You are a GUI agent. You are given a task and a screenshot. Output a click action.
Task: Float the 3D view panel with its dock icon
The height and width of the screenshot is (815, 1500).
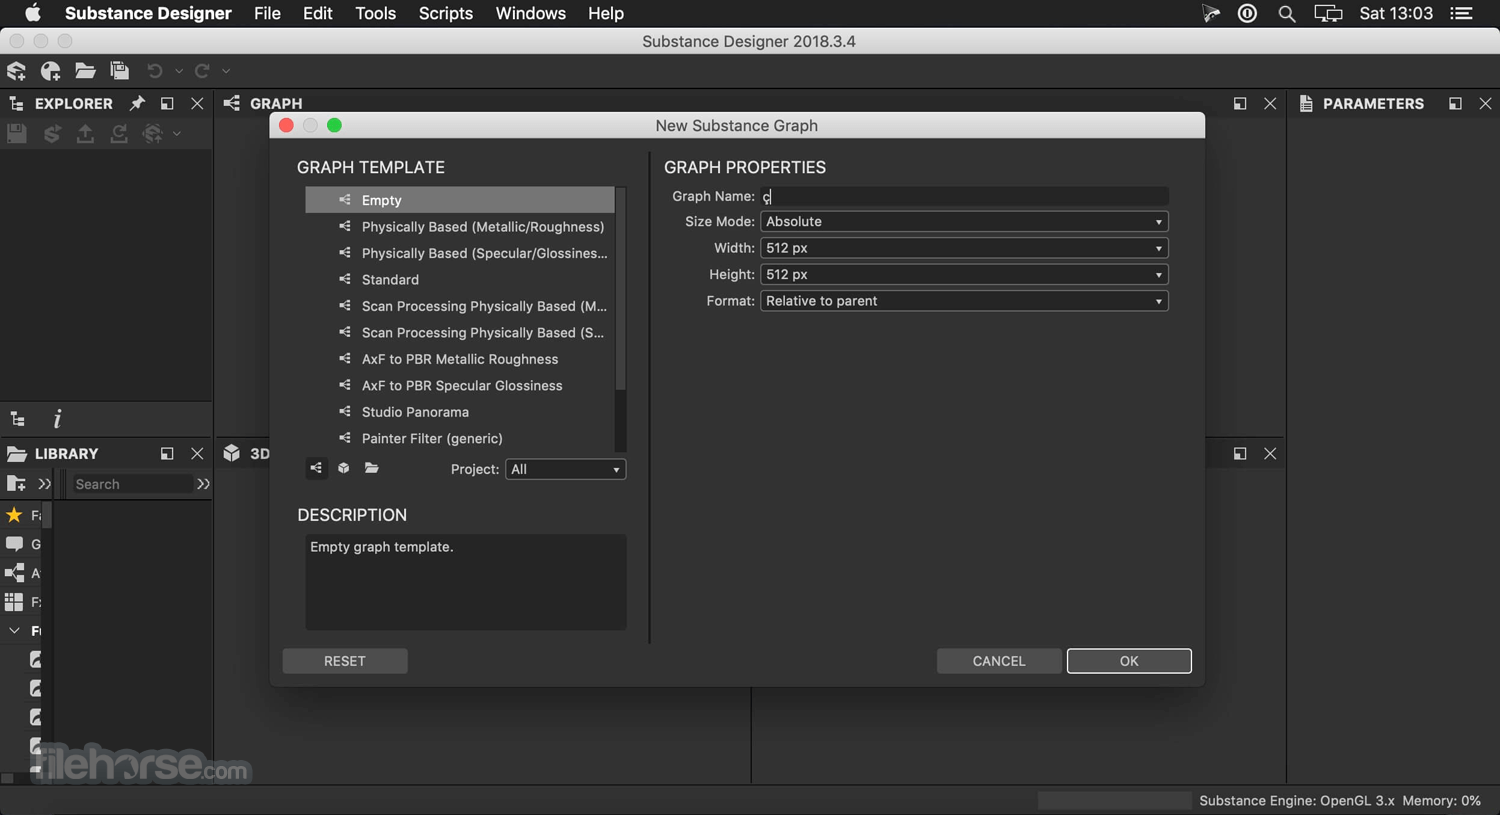(x=1240, y=453)
